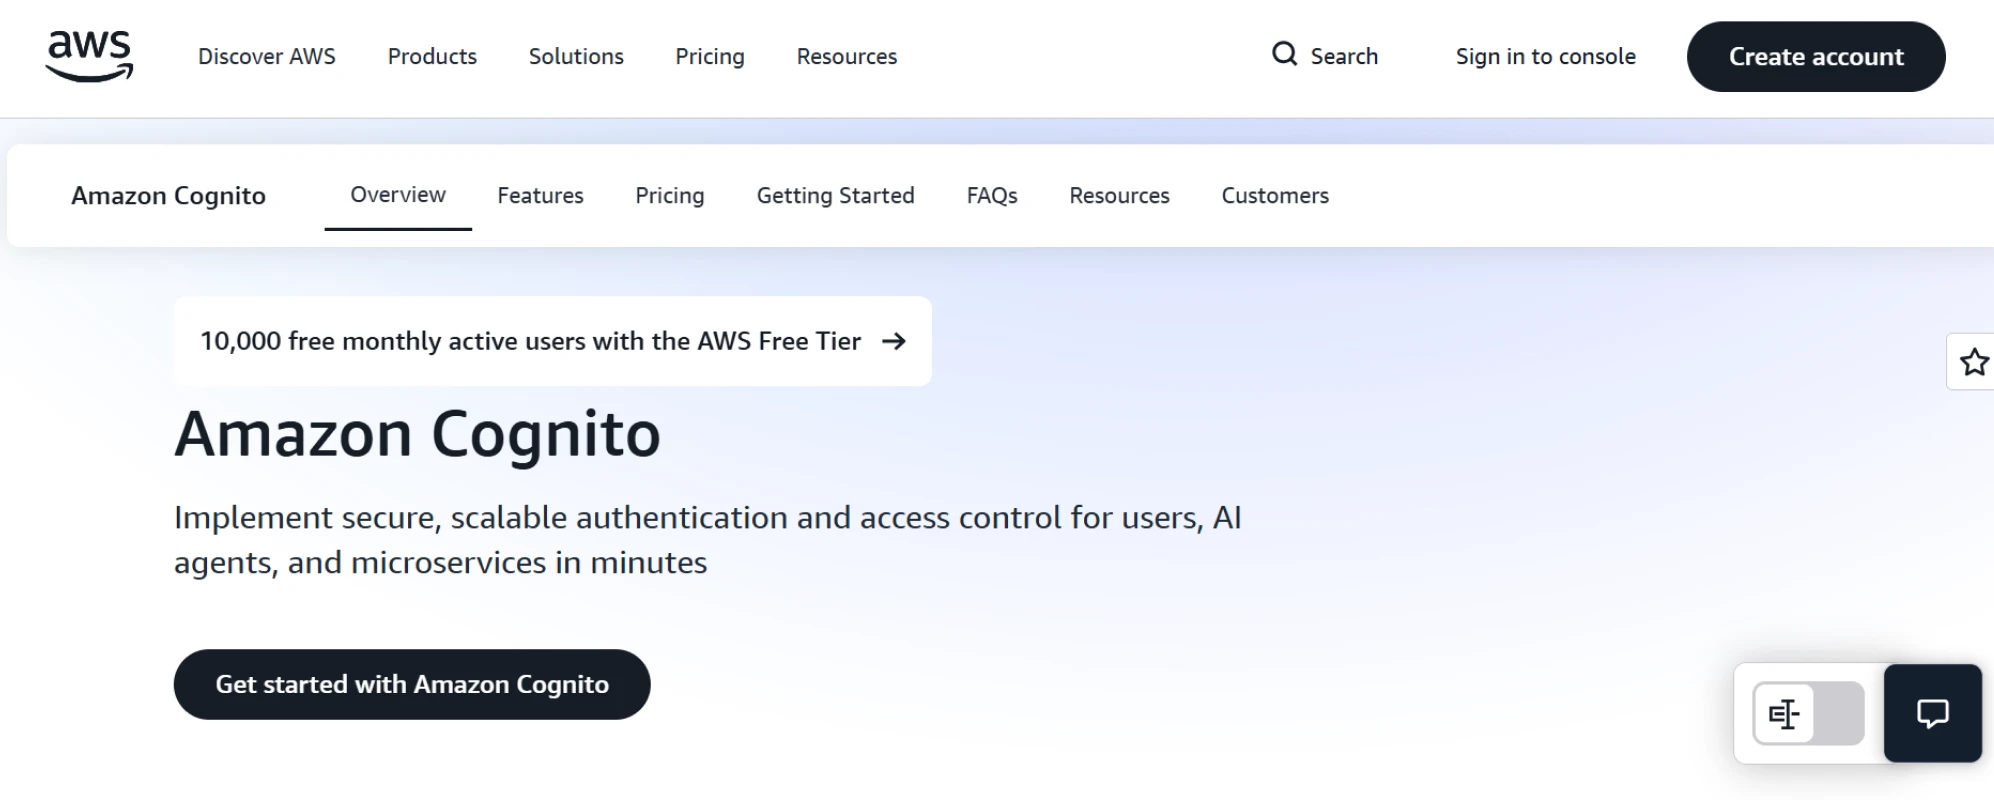Switch to the Customers tab
The image size is (1994, 800).
(1275, 196)
